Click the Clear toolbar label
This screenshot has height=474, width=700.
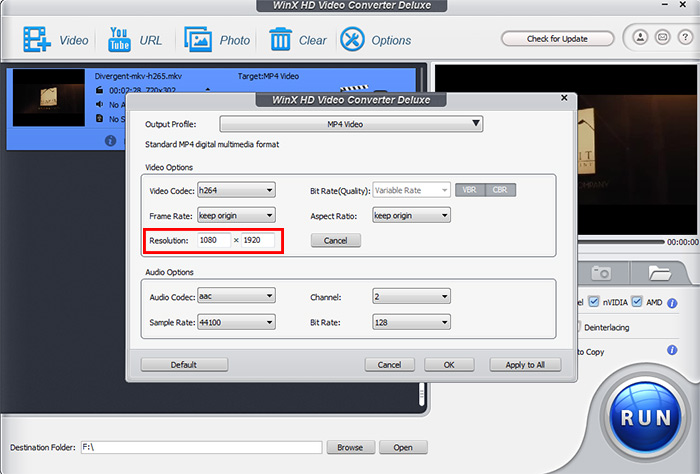[312, 40]
